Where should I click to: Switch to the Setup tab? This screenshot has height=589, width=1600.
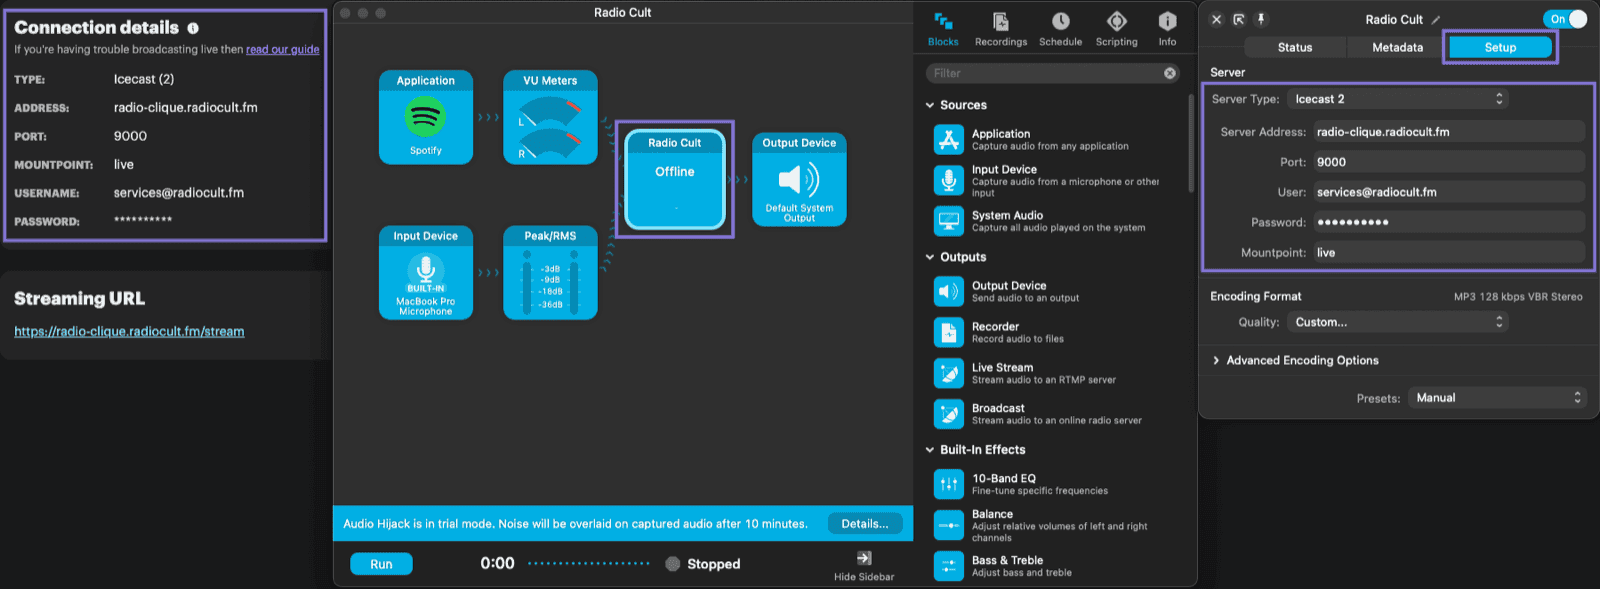pos(1500,47)
